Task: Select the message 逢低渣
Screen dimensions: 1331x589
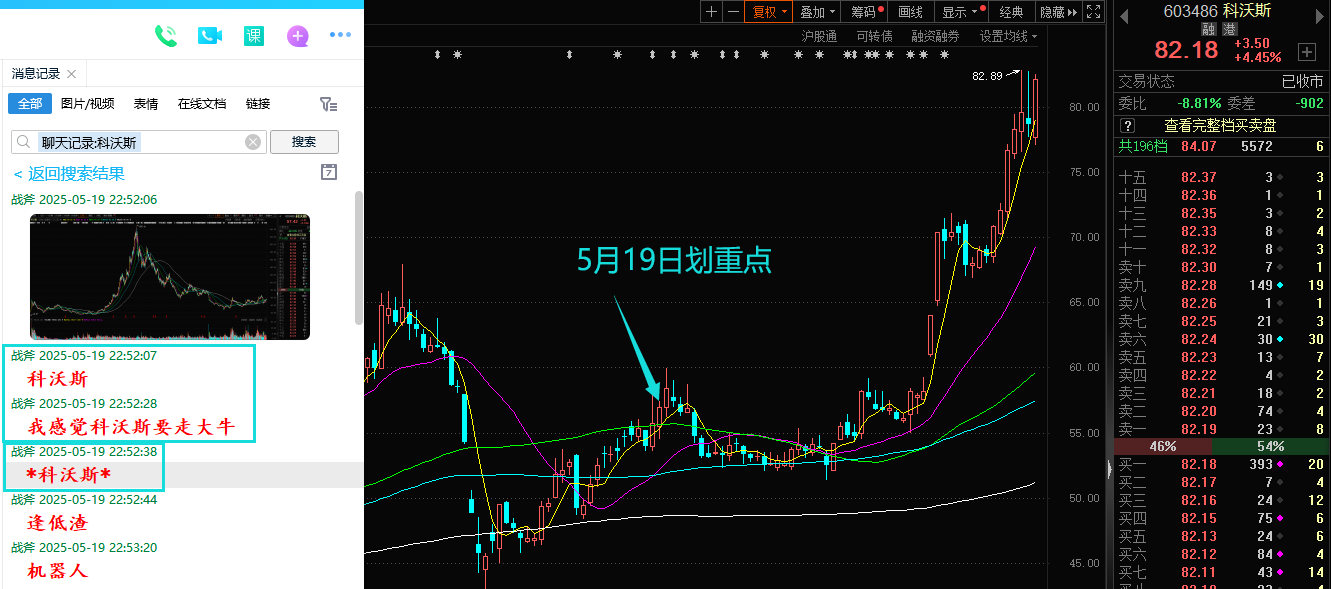Action: coord(58,523)
